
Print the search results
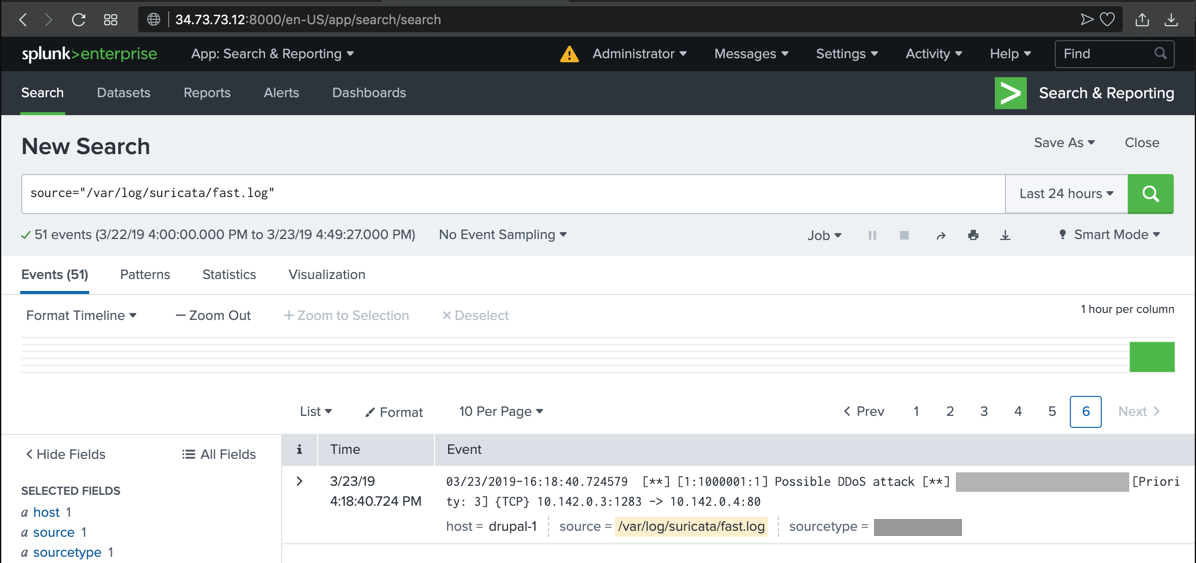coord(973,235)
